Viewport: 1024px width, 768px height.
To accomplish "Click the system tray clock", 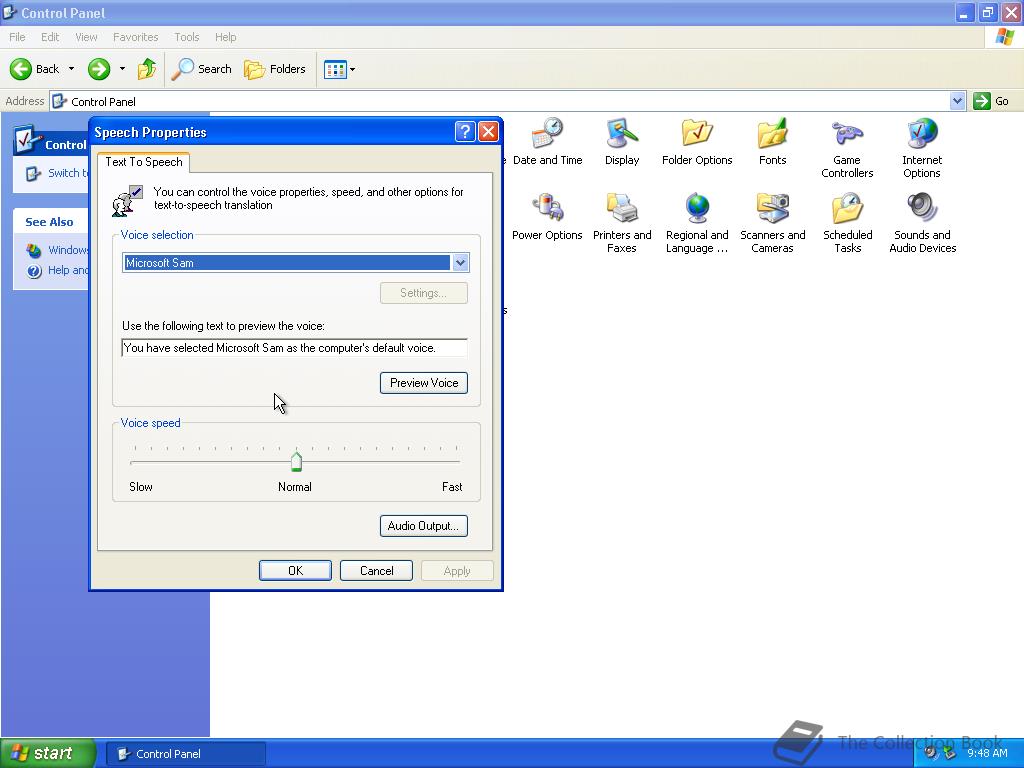I will [x=987, y=753].
